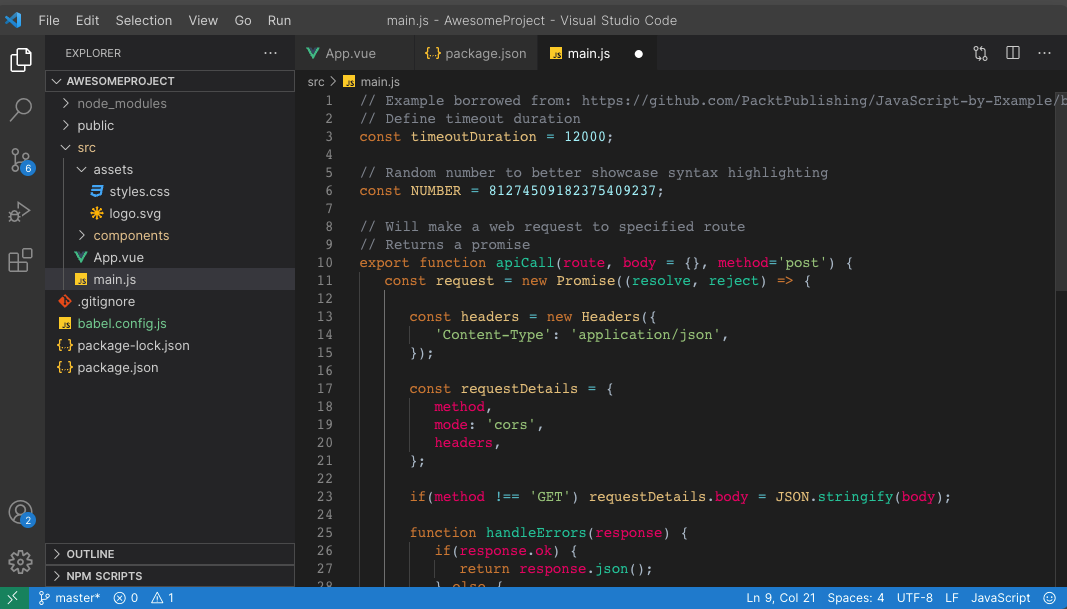Open Explorer more actions ellipsis
Screen dimensions: 1067x609
[x=271, y=53]
